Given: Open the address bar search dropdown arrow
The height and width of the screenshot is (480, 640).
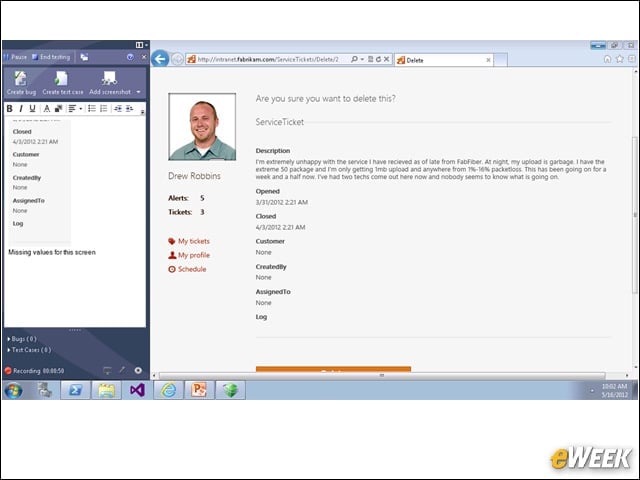Looking at the screenshot, I should pyautogui.click(x=362, y=60).
